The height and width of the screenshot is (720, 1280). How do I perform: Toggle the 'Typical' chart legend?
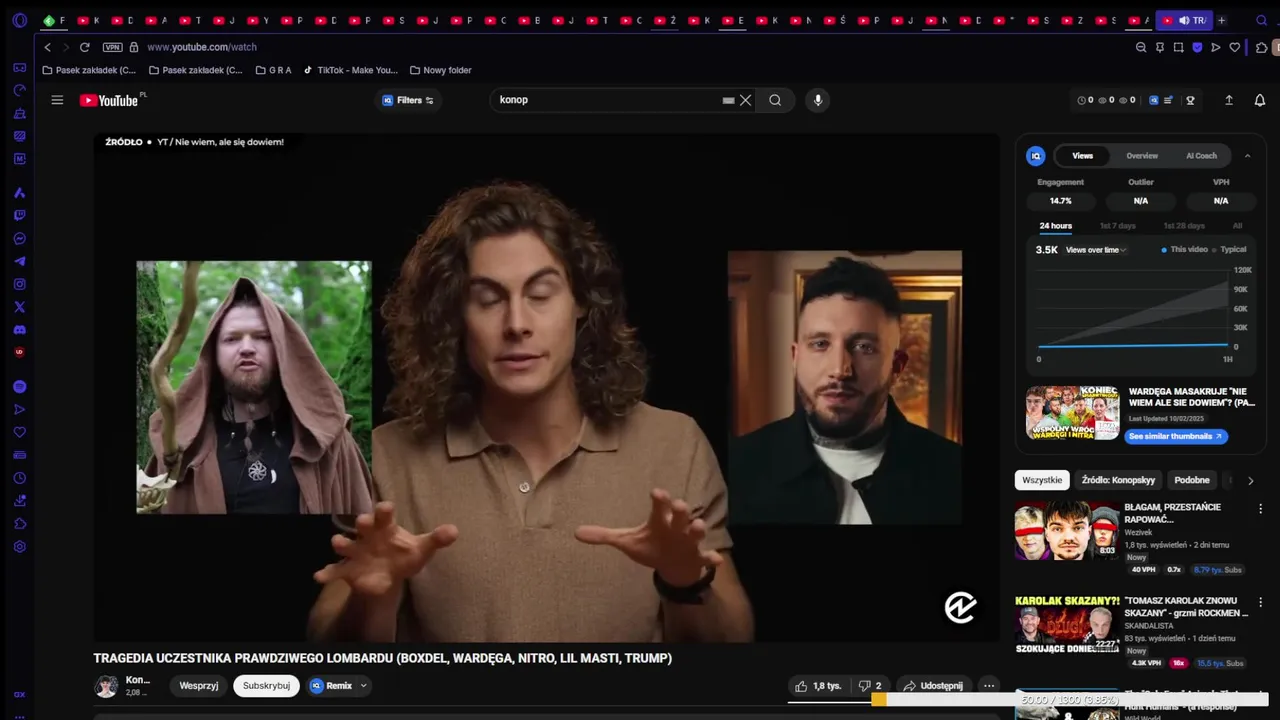[x=1229, y=250]
